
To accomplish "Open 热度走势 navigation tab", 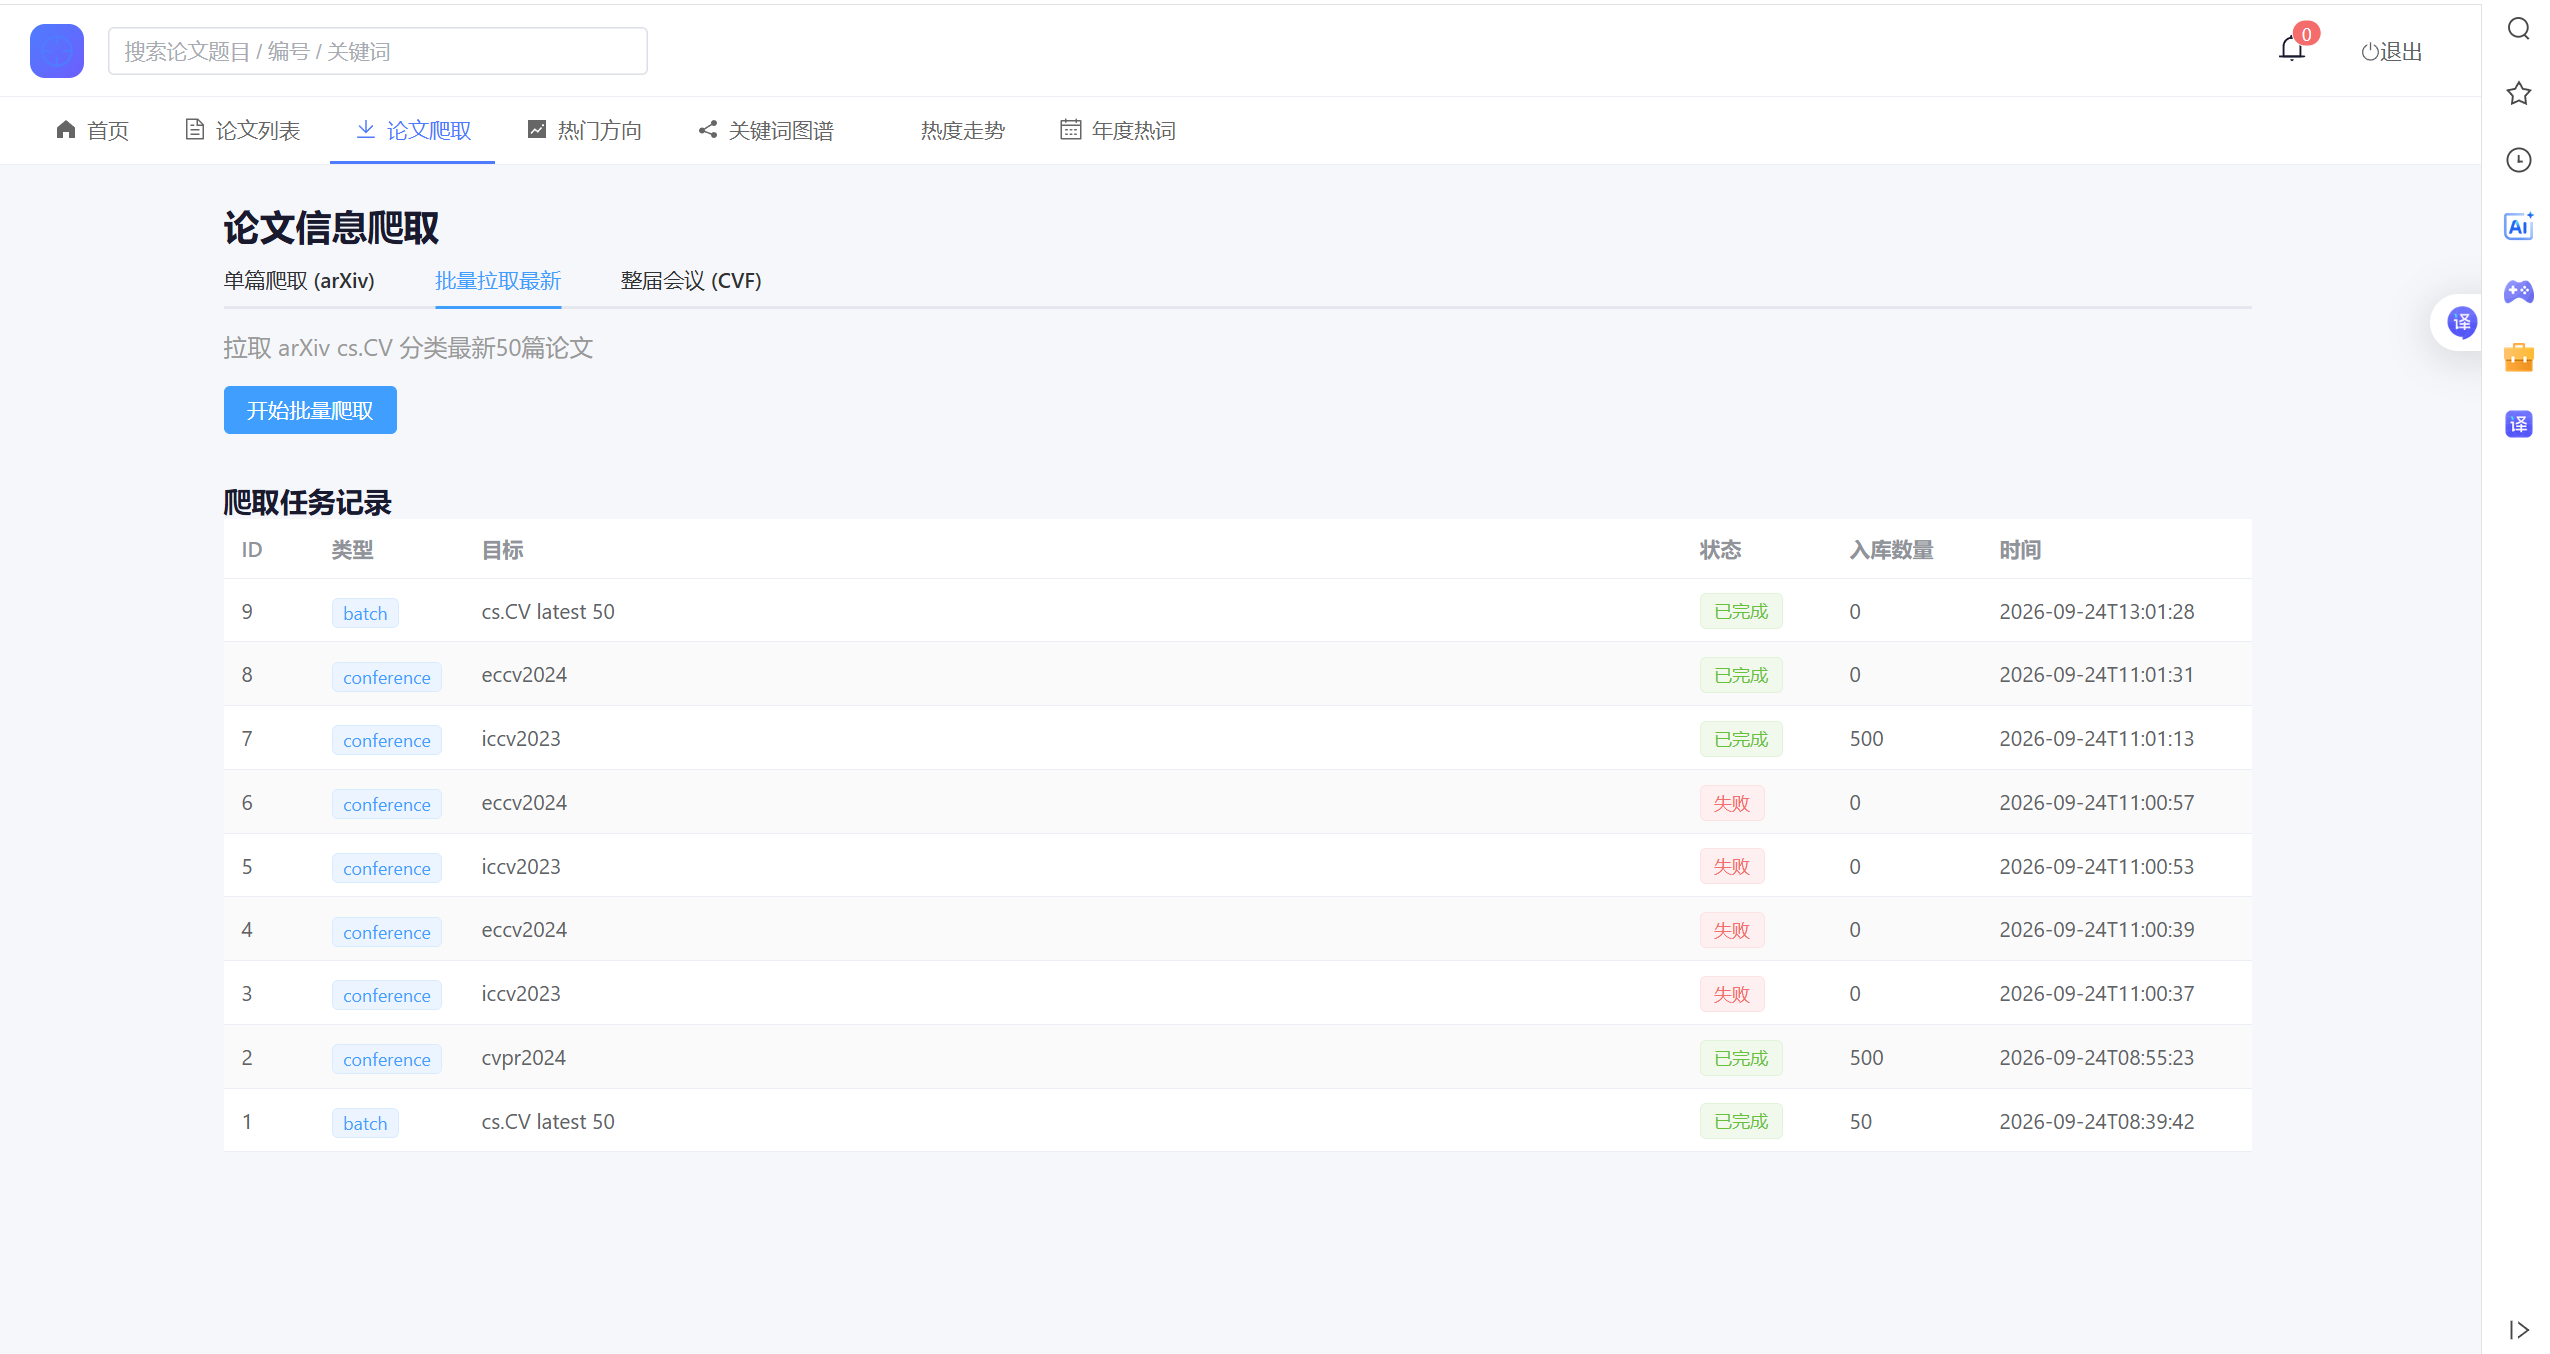I will click(962, 130).
